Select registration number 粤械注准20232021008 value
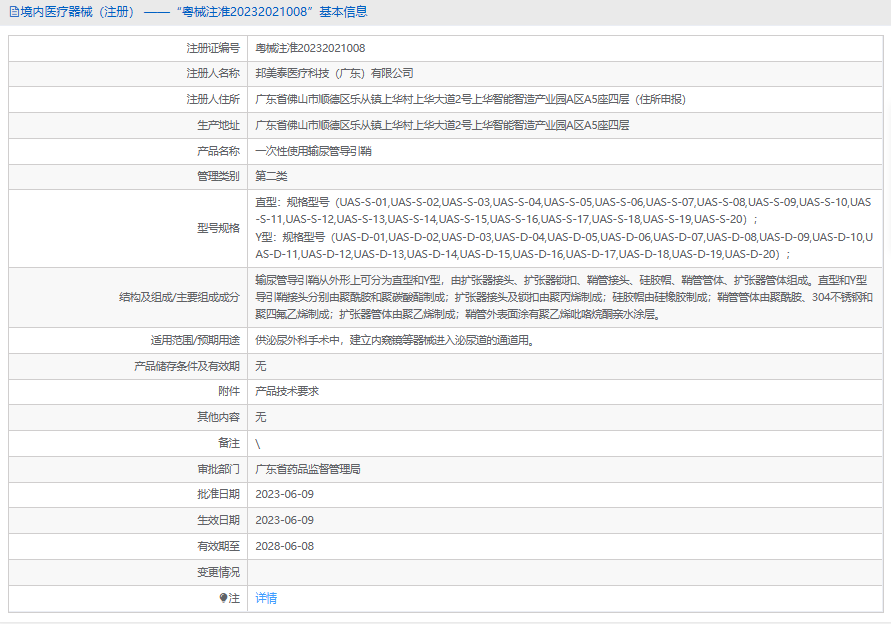 coord(310,48)
